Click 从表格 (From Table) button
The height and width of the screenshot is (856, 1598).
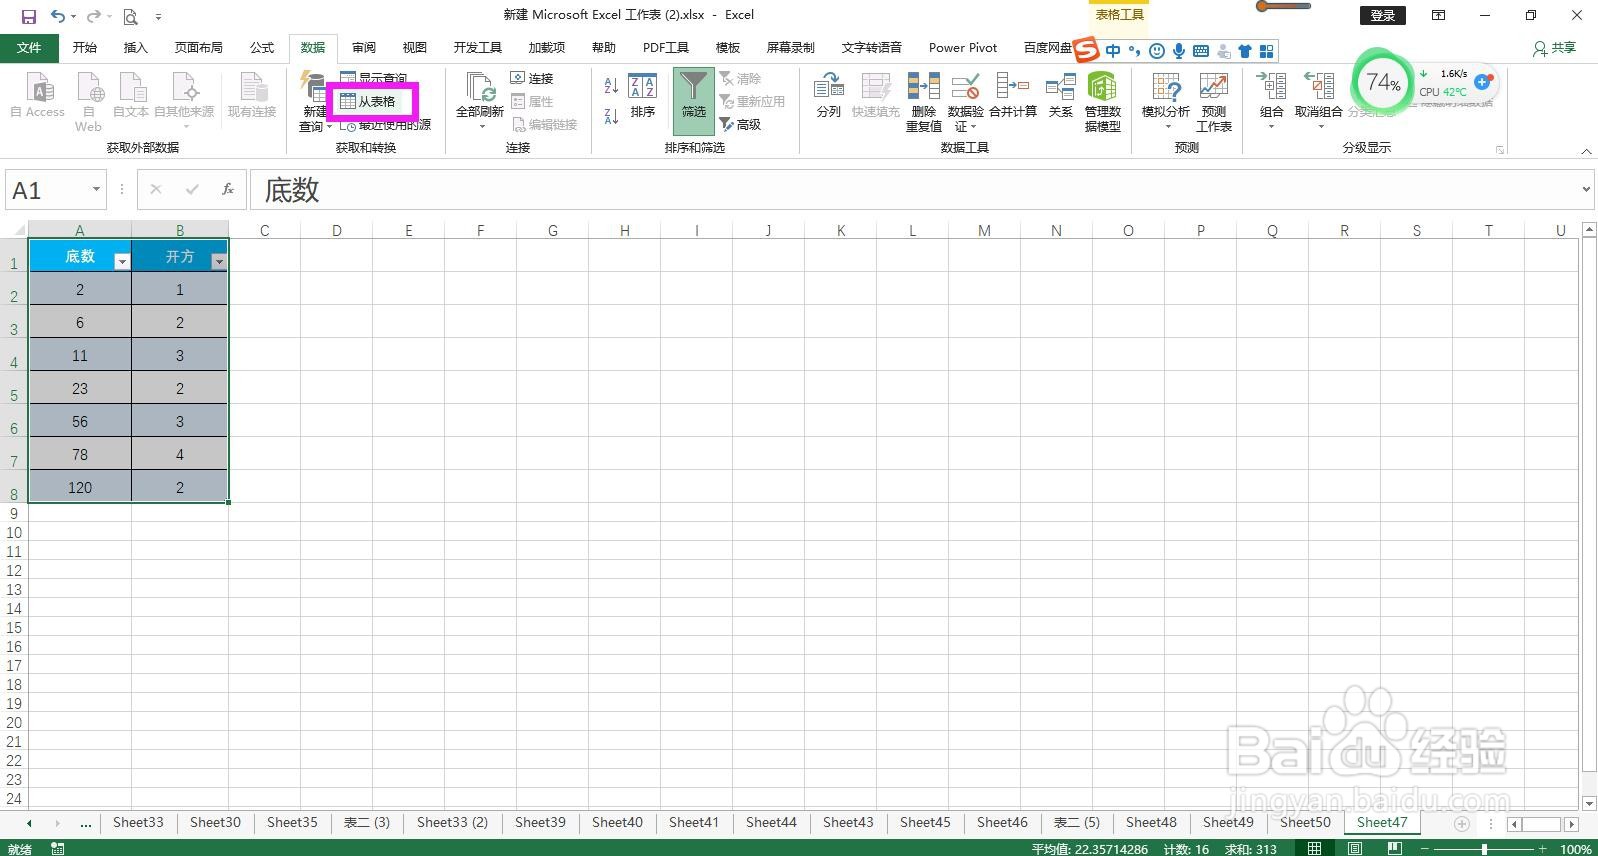[x=368, y=101]
